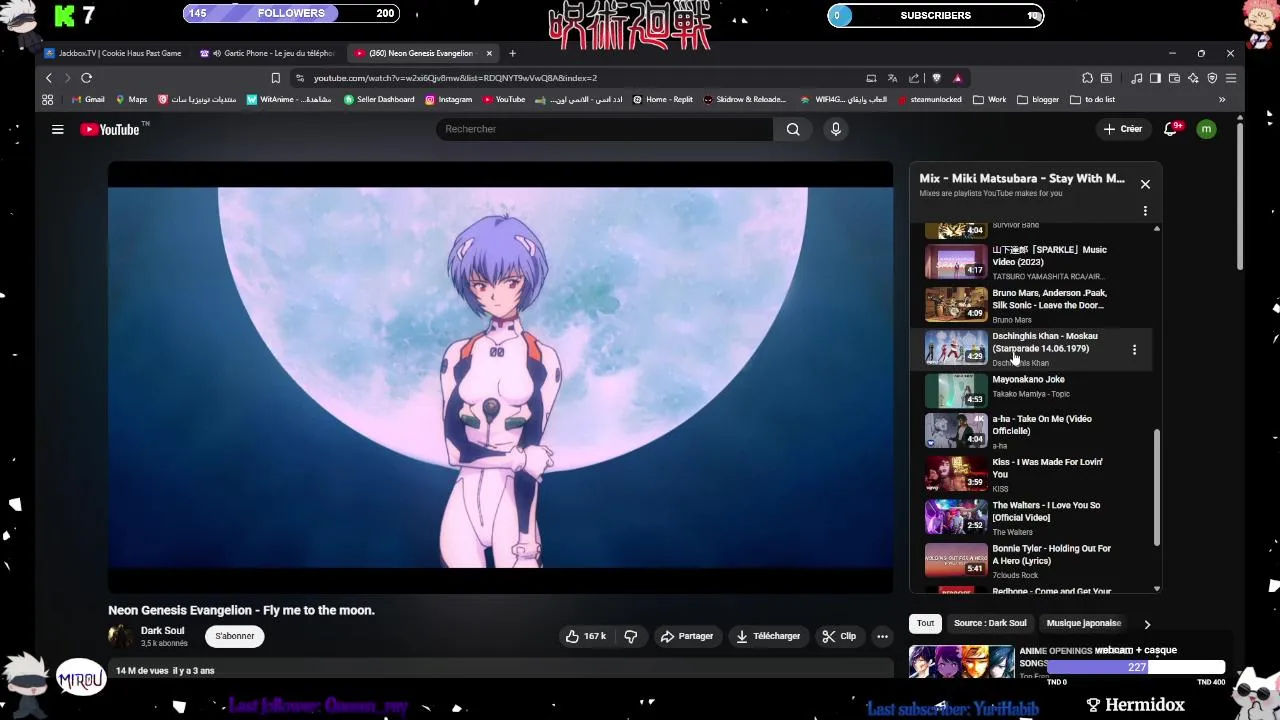The height and width of the screenshot is (720, 1280).
Task: Go back in browser history
Action: tap(49, 78)
